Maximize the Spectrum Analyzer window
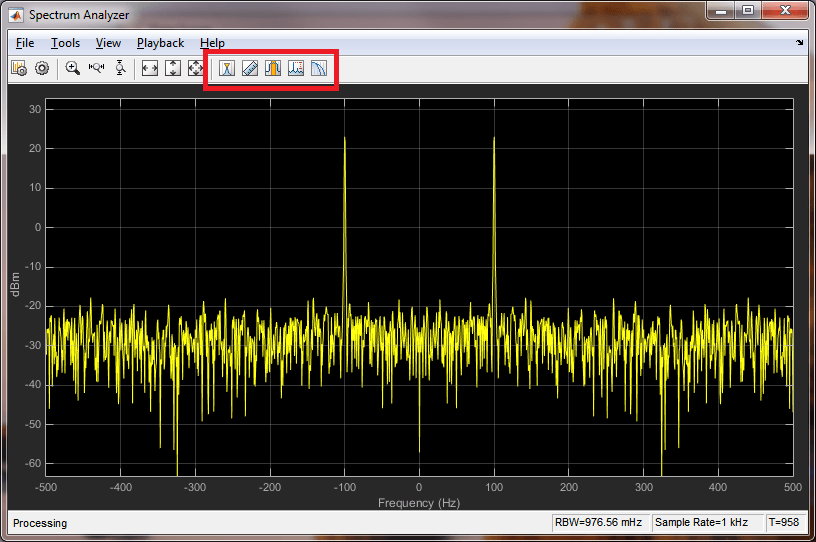Image resolution: width=816 pixels, height=542 pixels. (748, 10)
